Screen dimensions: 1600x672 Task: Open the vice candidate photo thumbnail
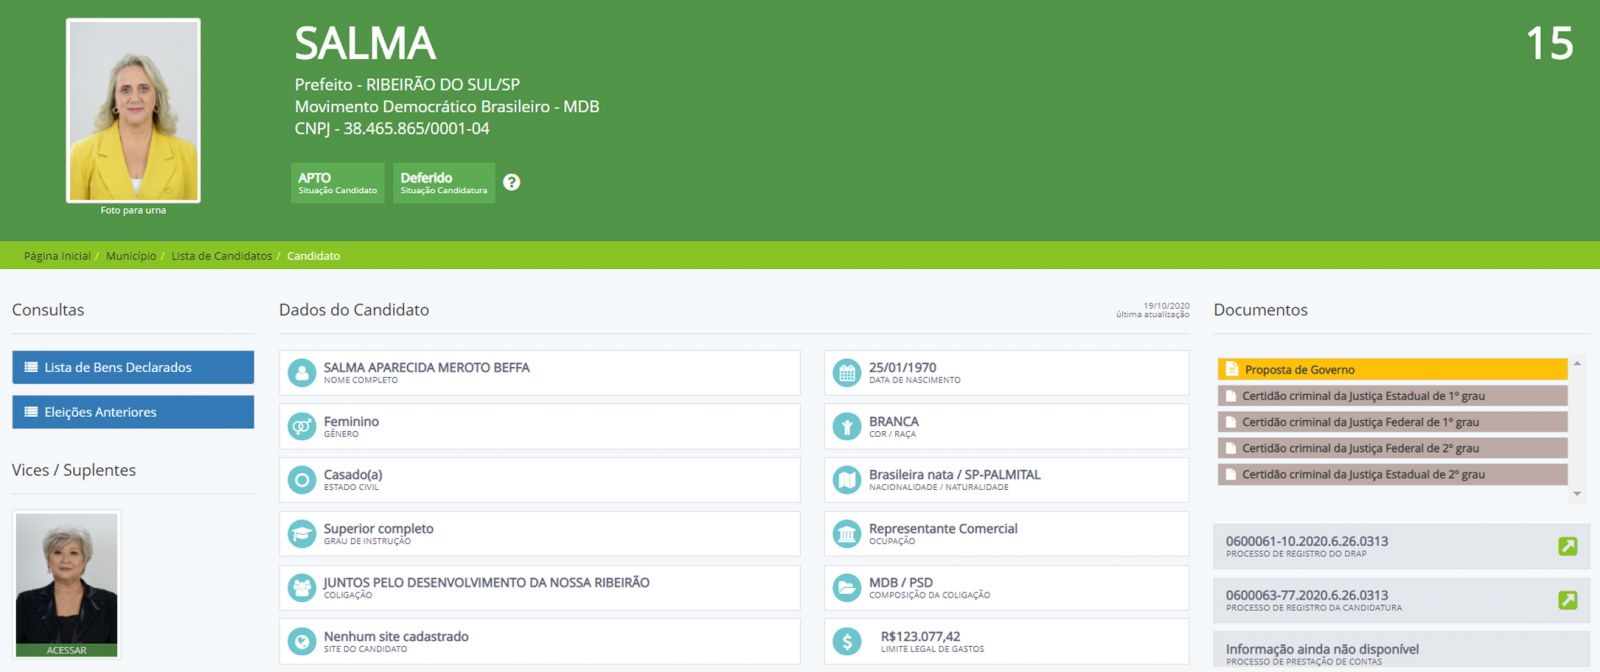67,583
